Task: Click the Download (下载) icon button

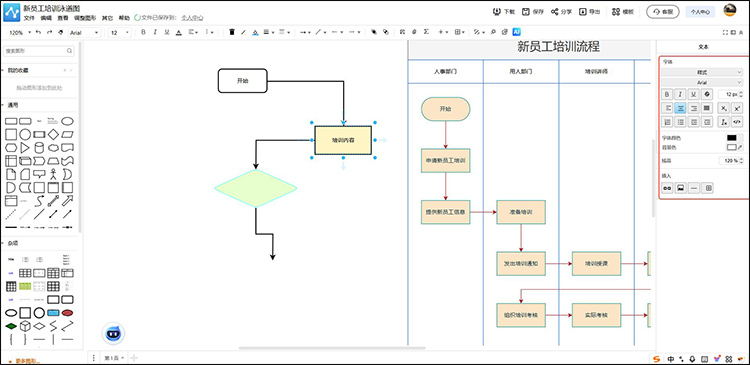Action: coord(496,11)
